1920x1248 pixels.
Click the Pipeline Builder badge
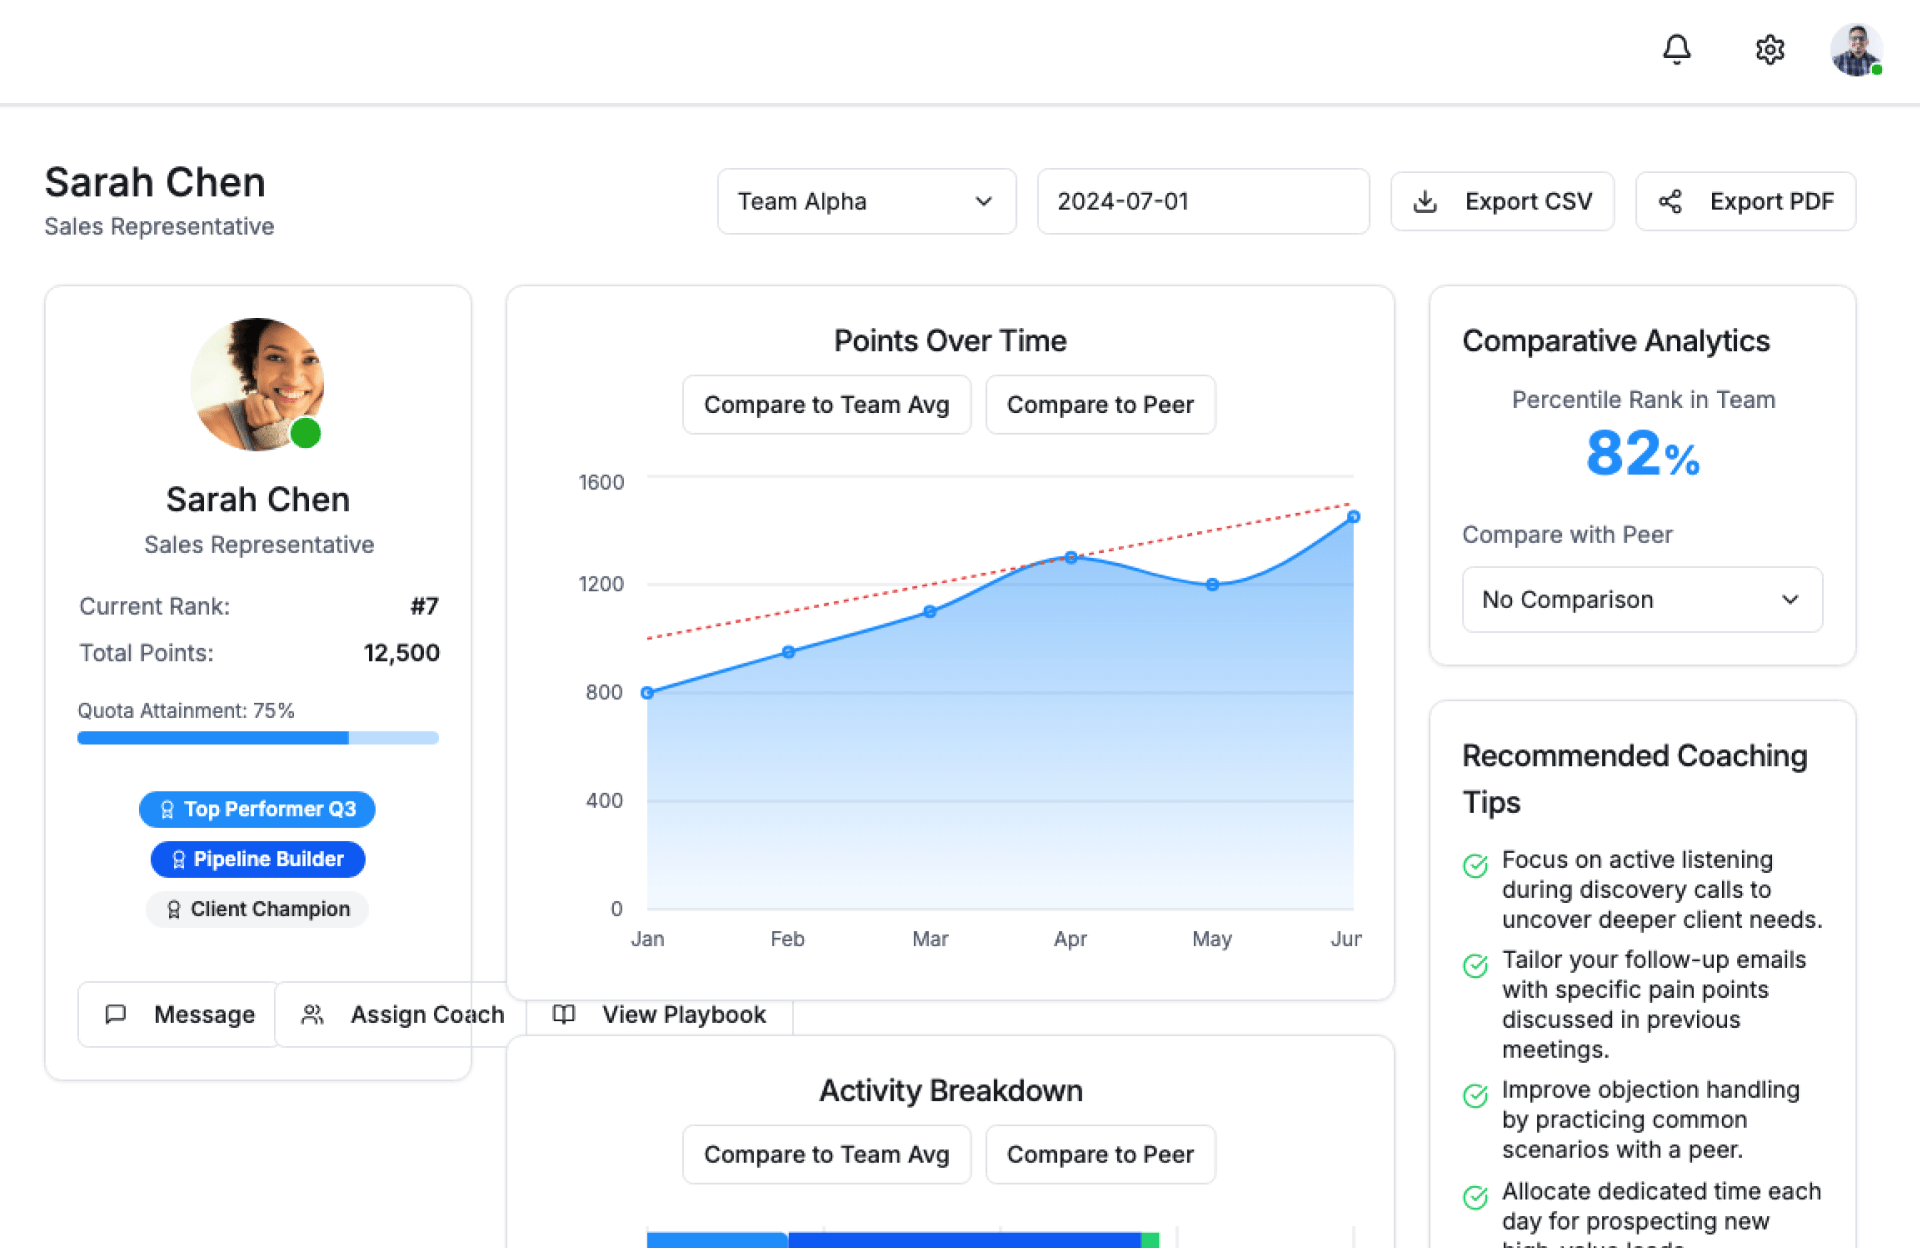point(257,859)
